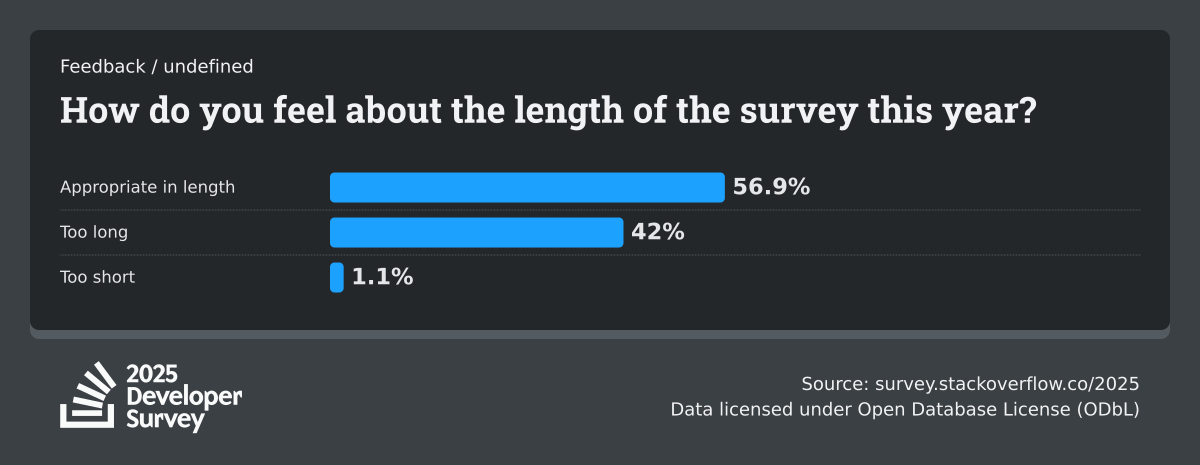1200x465 pixels.
Task: Click the 42% value label
Action: (x=658, y=232)
